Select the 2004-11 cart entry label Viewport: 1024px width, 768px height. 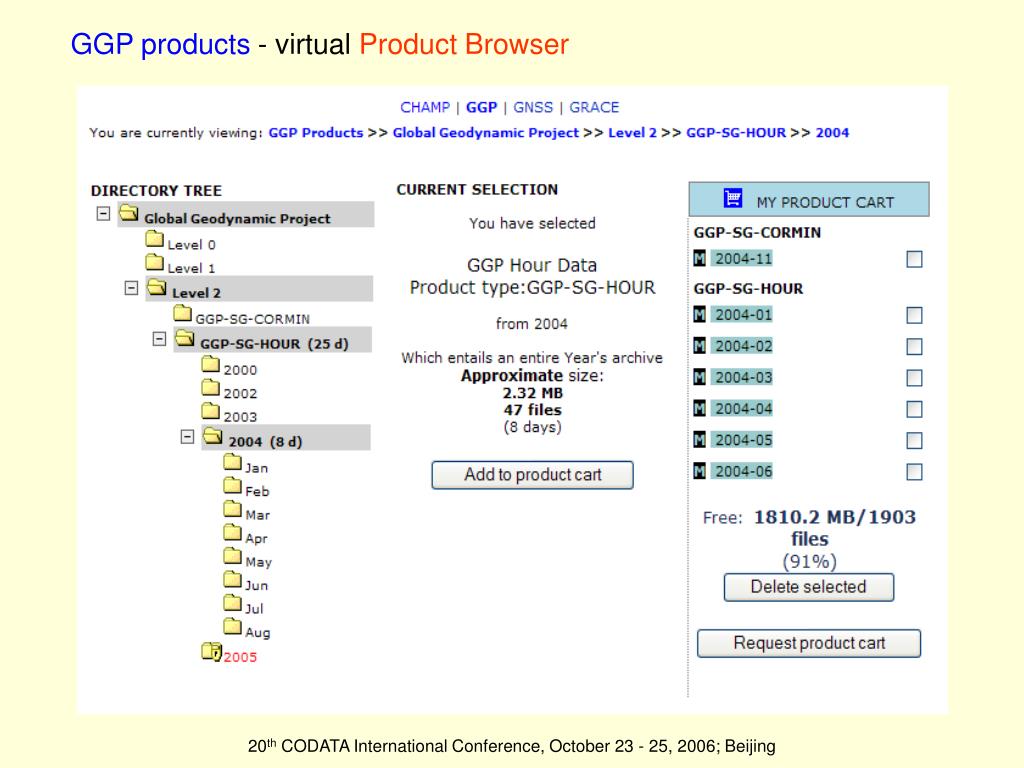743,259
